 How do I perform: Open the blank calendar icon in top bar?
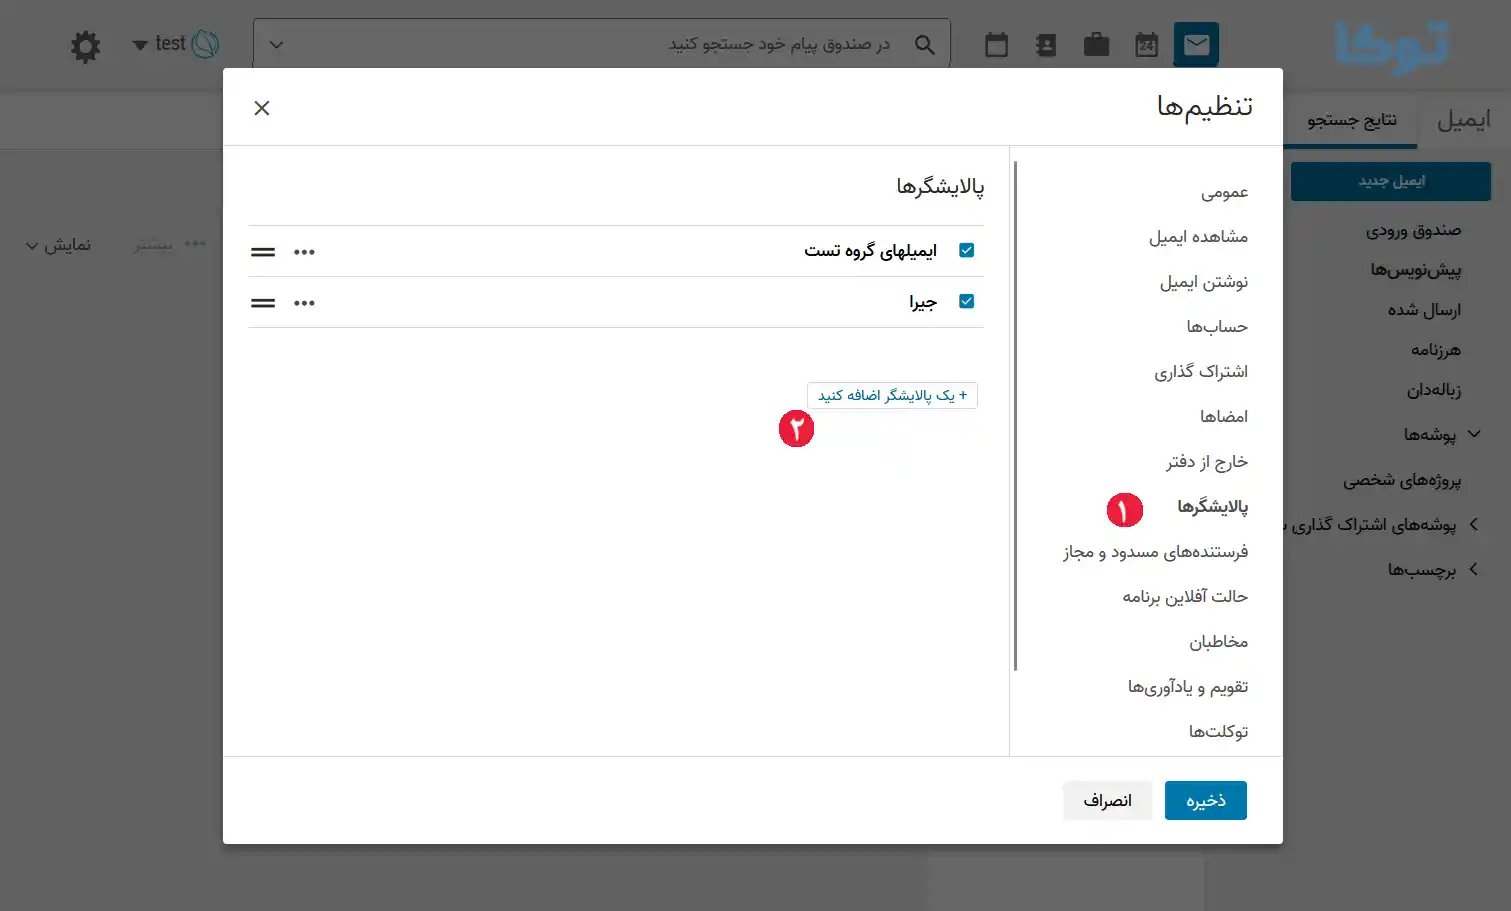pyautogui.click(x=996, y=45)
